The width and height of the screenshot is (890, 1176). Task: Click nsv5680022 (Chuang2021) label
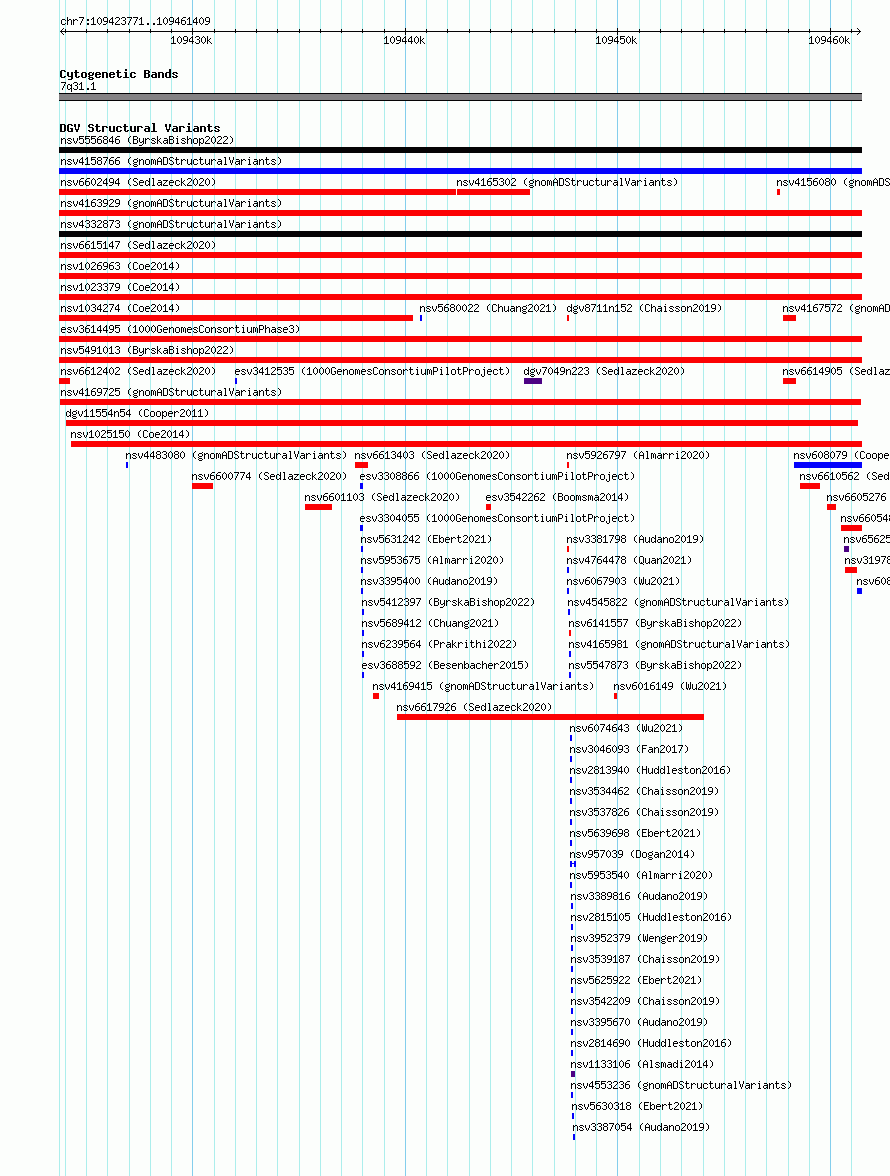coord(488,308)
